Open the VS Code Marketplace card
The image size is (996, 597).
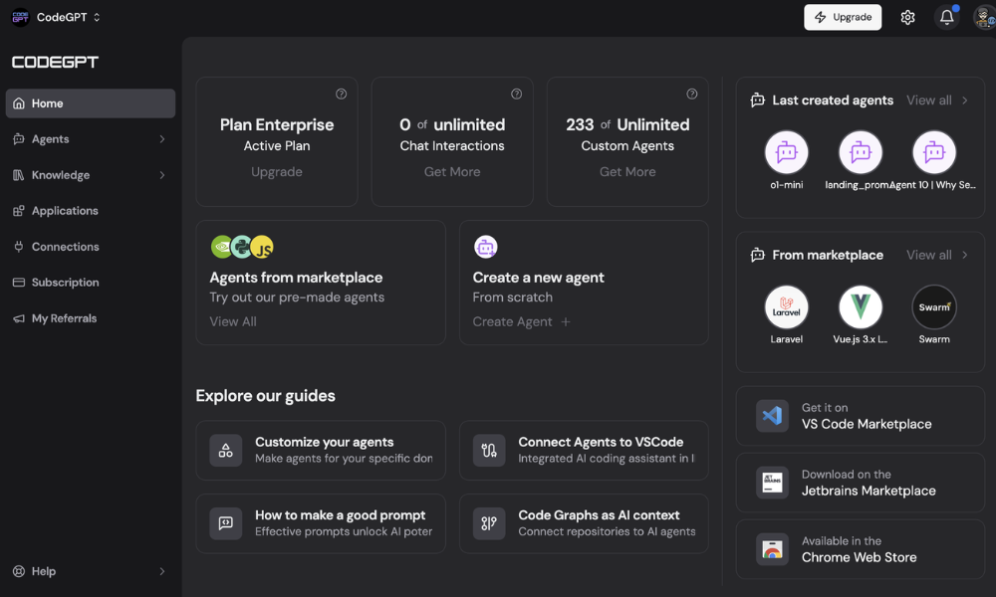pyautogui.click(x=860, y=415)
